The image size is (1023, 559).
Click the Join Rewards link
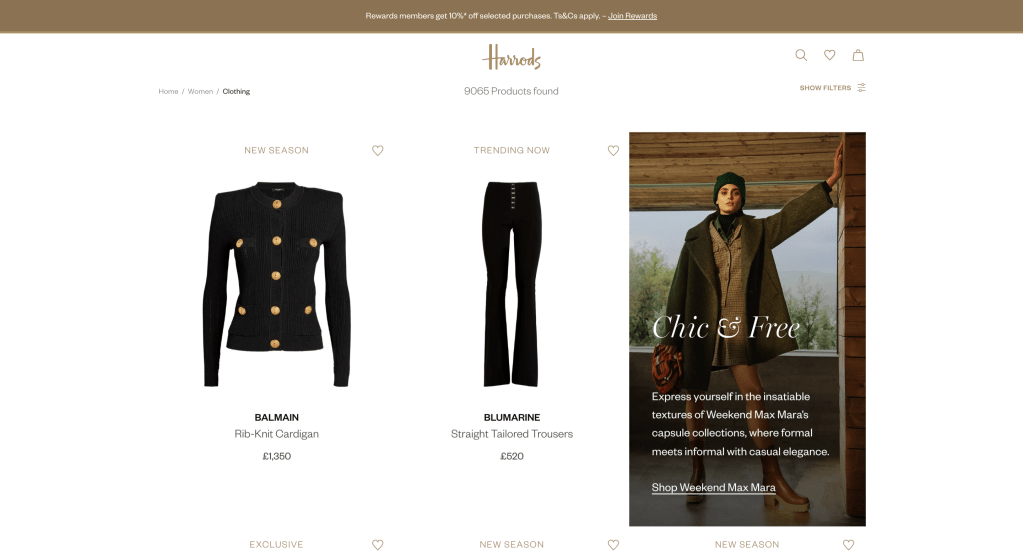(x=632, y=16)
